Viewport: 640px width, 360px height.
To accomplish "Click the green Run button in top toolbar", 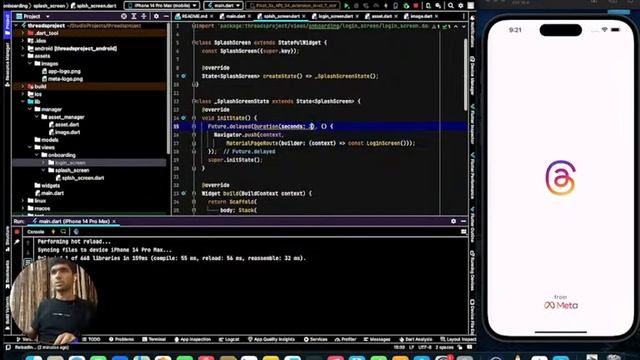I will click(x=347, y=6).
